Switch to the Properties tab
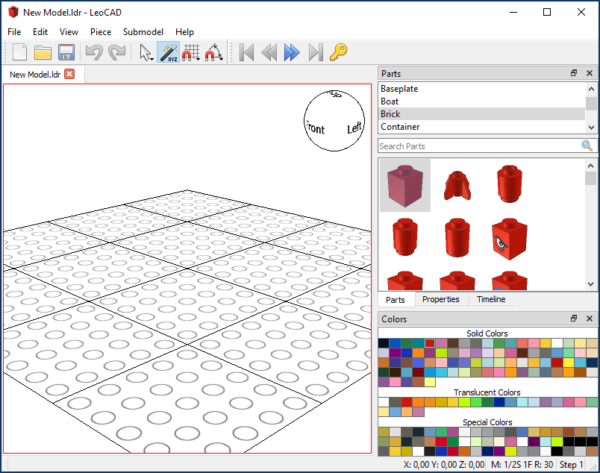600x473 pixels. (x=440, y=299)
